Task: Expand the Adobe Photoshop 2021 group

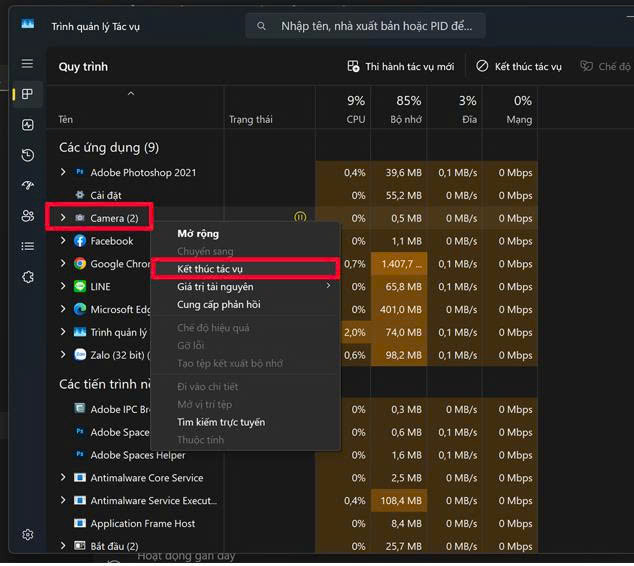Action: pyautogui.click(x=63, y=172)
